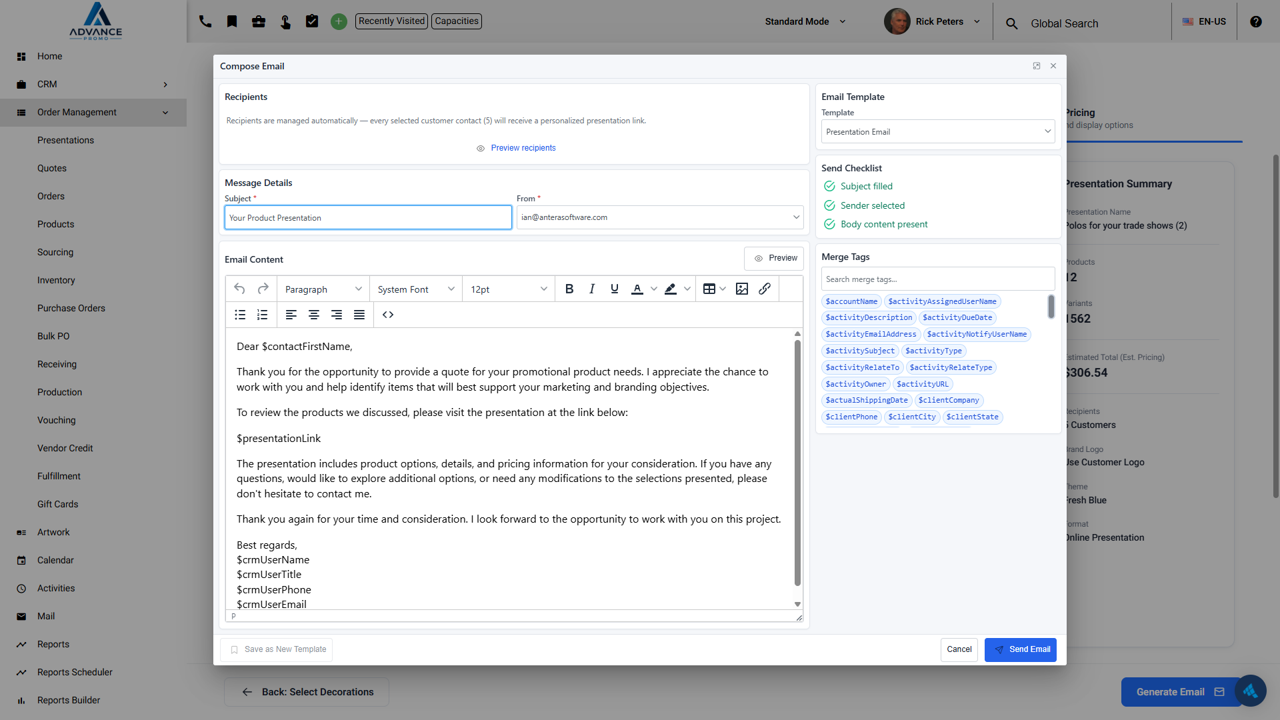The height and width of the screenshot is (720, 1280).
Task: Insert a table in email content
Action: (x=709, y=289)
